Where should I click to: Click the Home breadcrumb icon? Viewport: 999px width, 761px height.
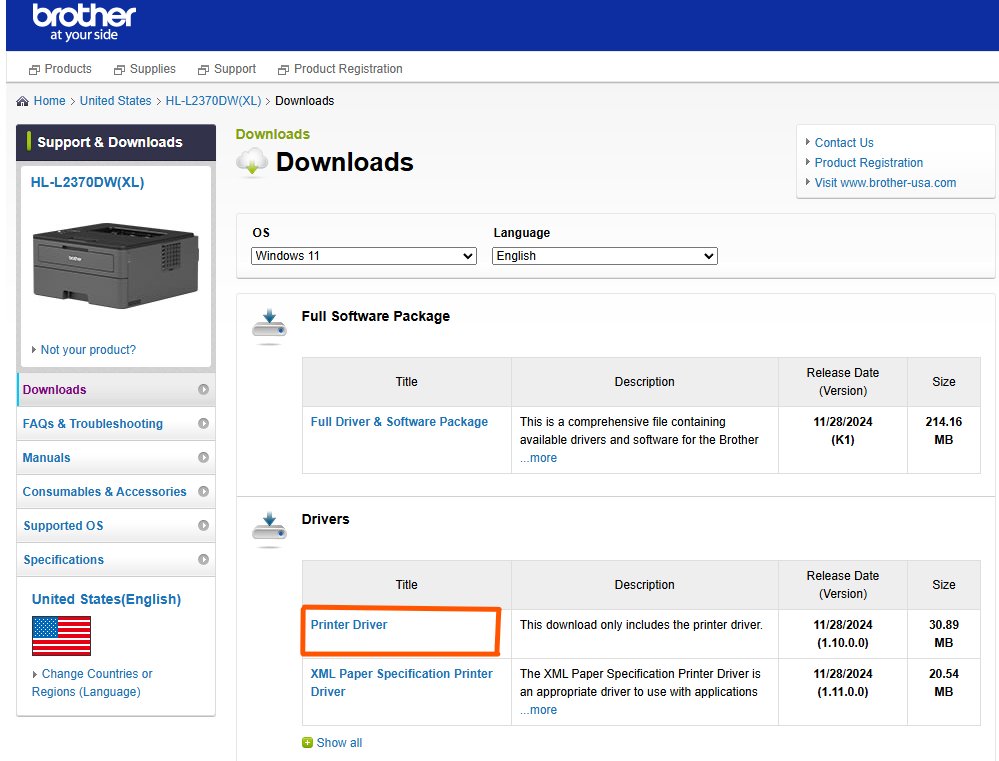point(23,100)
